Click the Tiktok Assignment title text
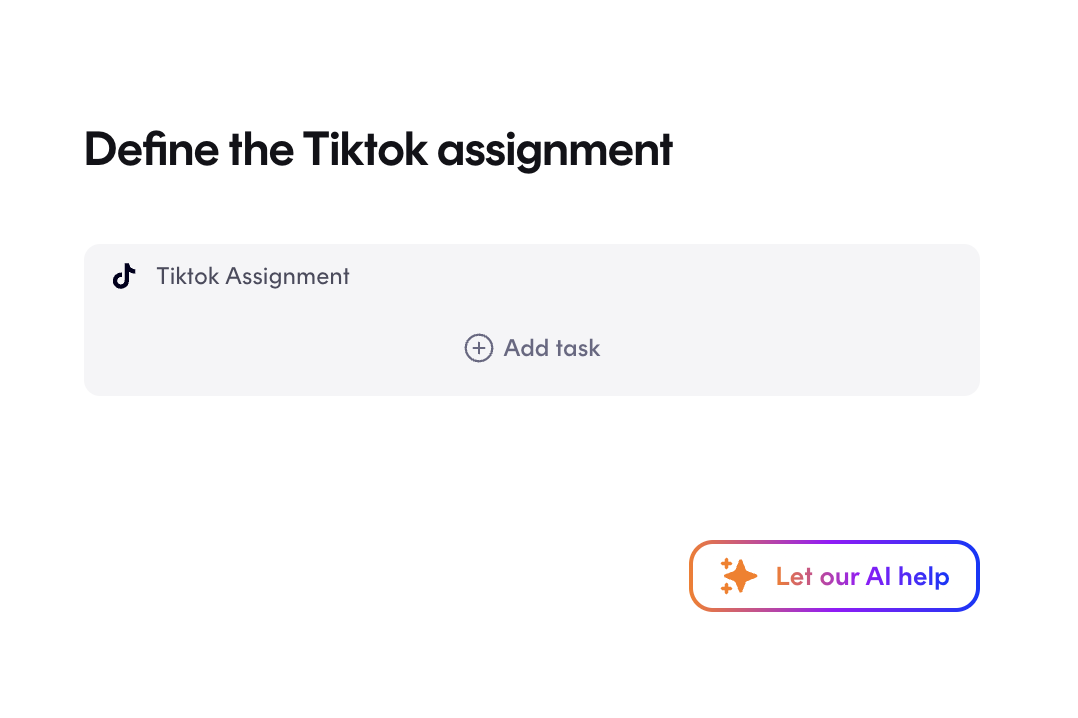1078x718 pixels. pos(253,276)
